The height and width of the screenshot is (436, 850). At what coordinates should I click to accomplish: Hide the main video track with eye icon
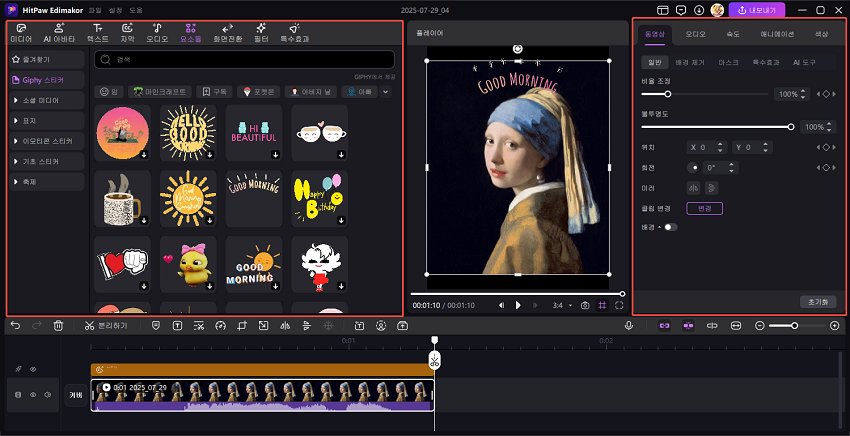[x=33, y=395]
